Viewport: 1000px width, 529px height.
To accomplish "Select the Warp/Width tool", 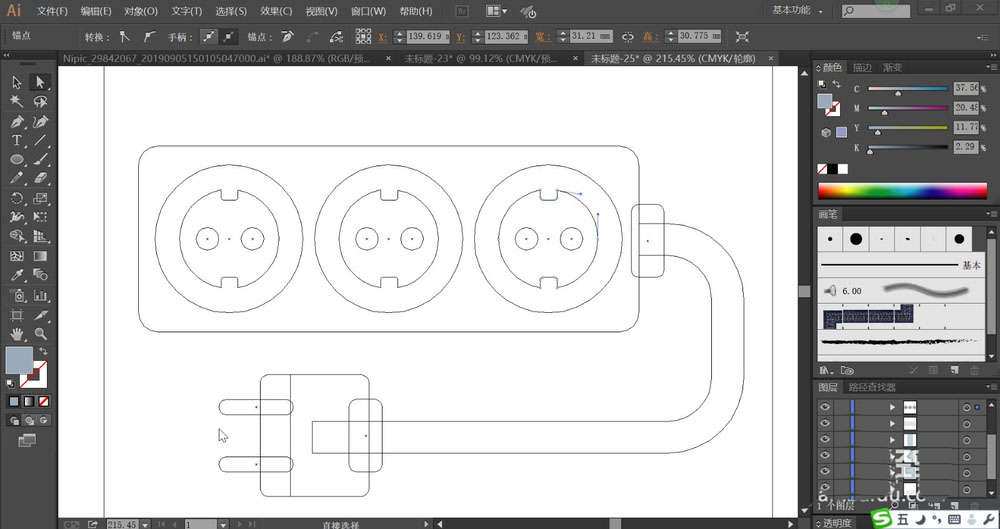I will [x=17, y=218].
